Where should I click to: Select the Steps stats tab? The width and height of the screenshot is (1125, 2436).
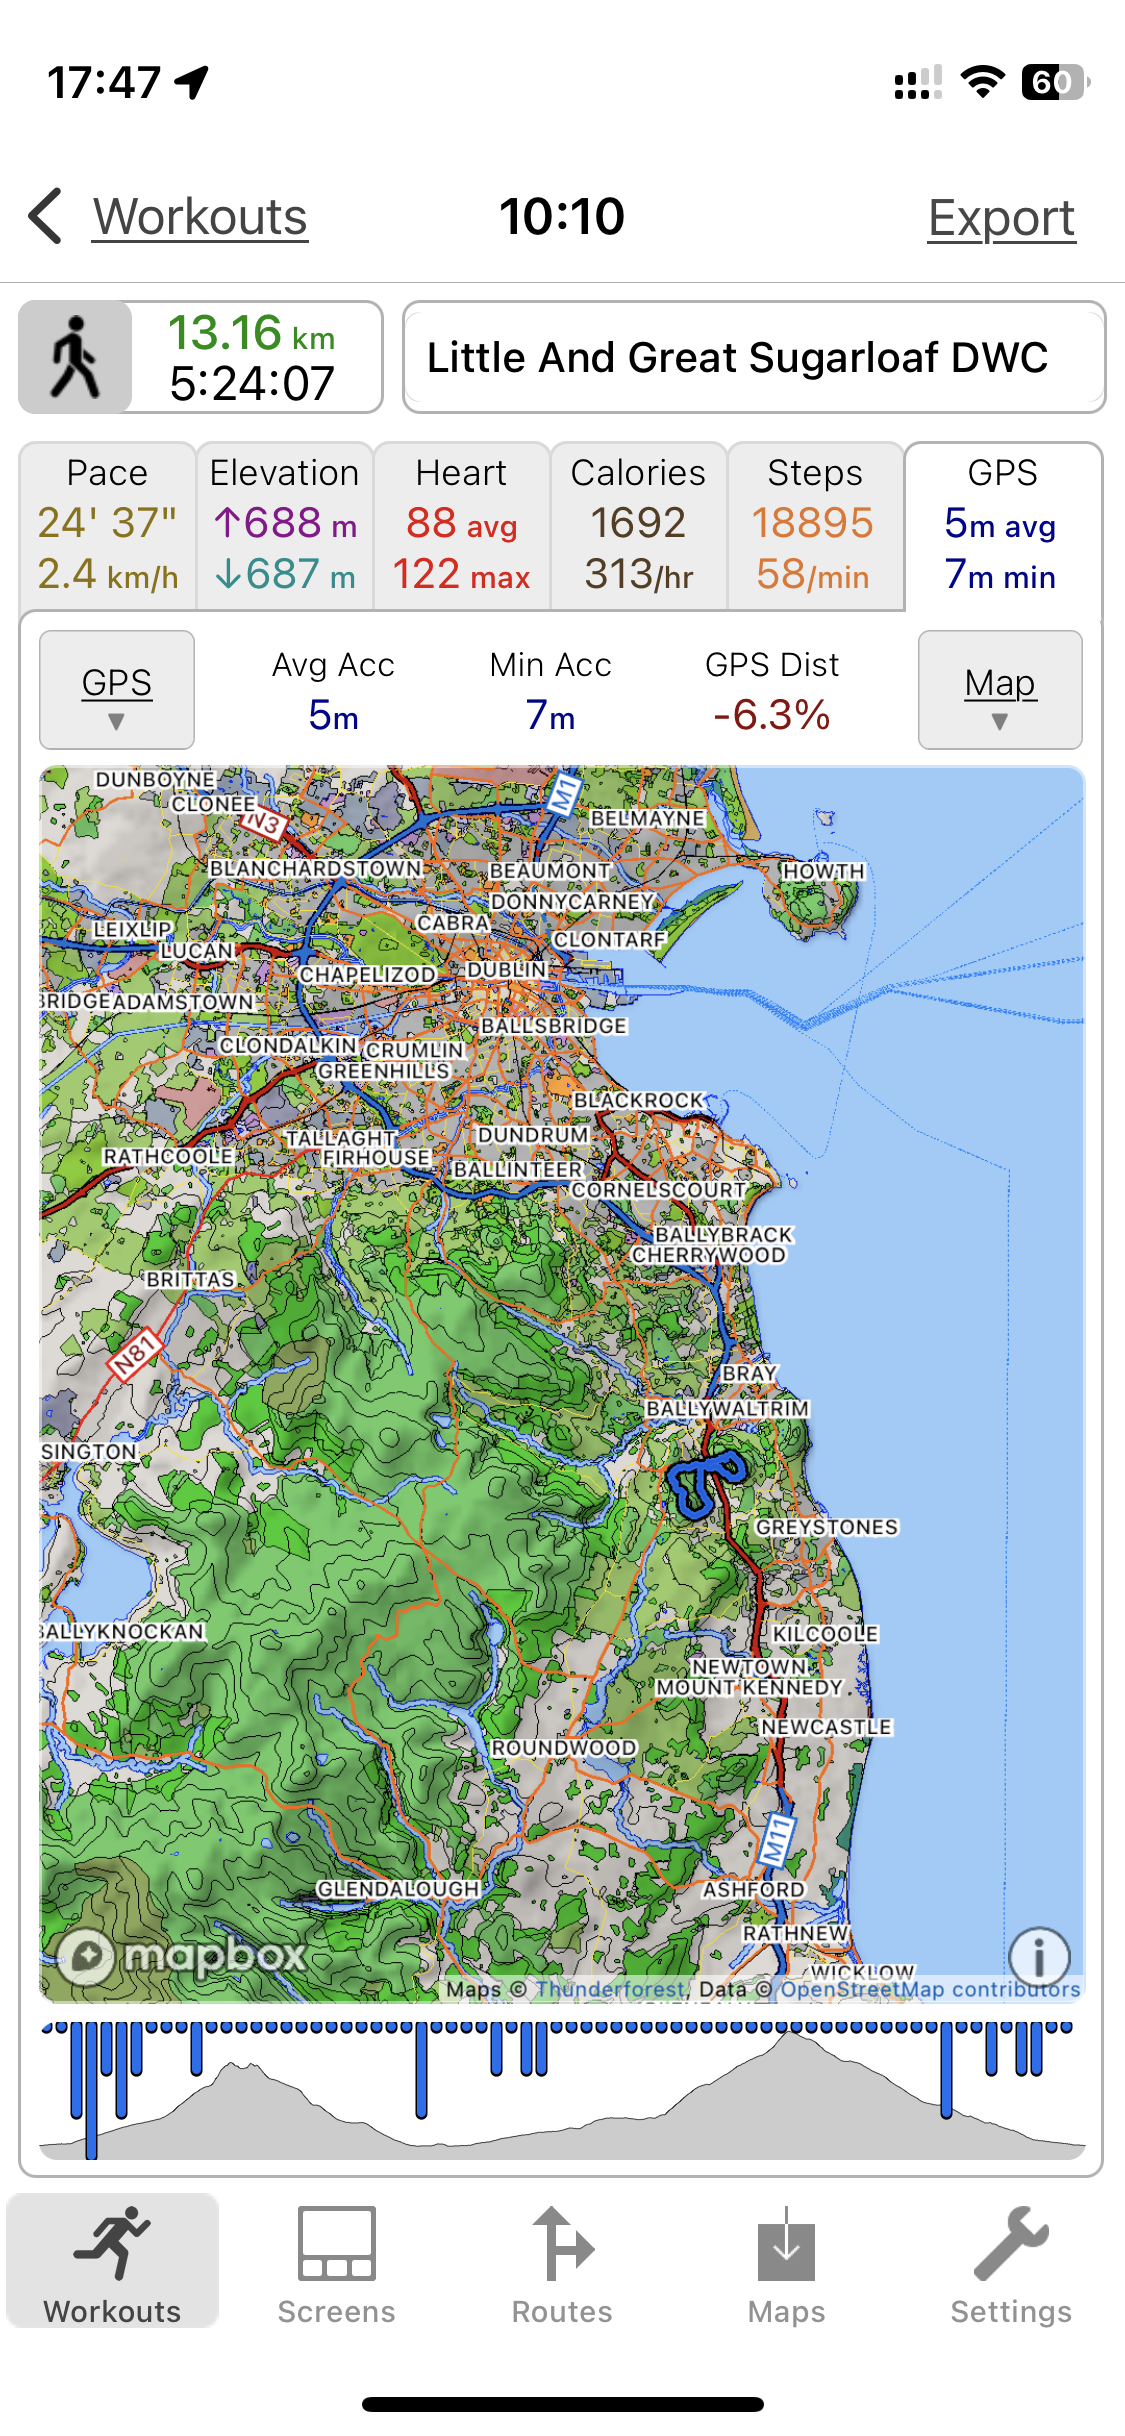coord(815,526)
